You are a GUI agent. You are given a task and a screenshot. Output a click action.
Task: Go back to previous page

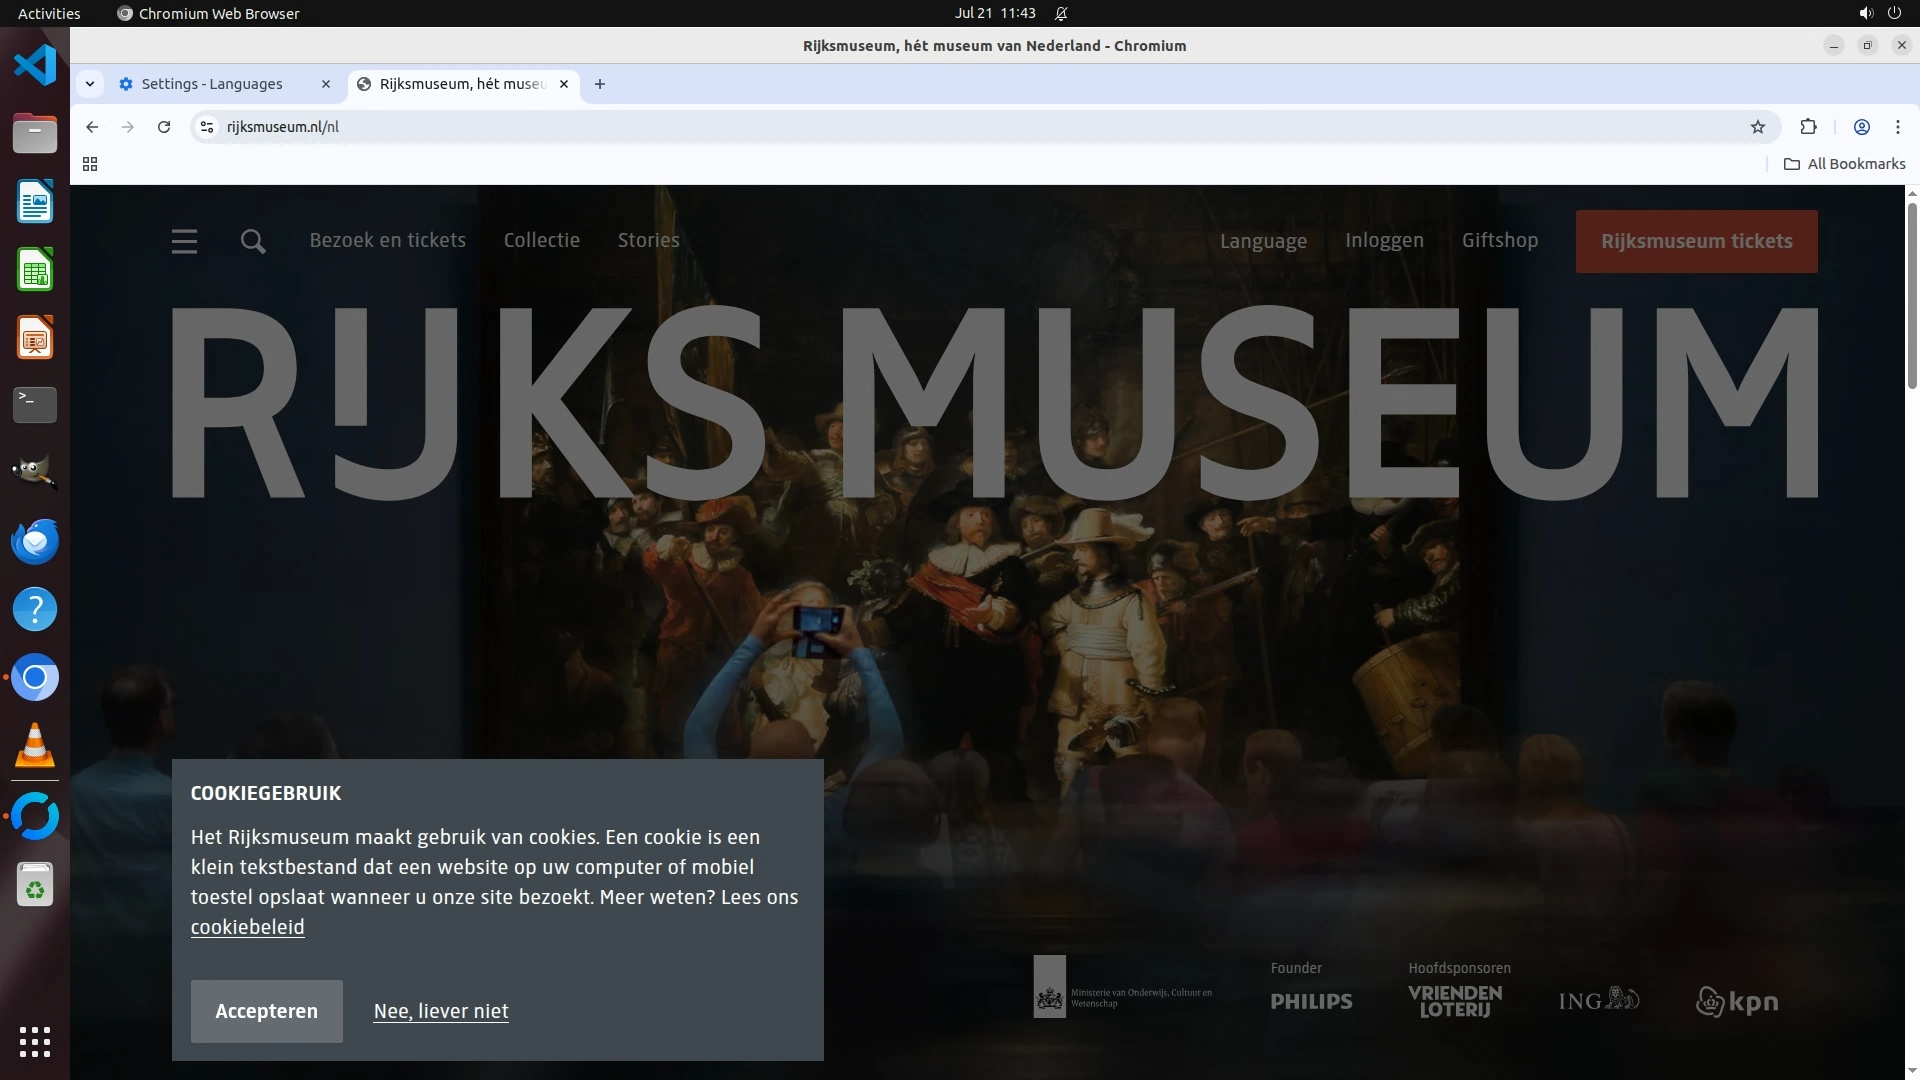[x=92, y=127]
